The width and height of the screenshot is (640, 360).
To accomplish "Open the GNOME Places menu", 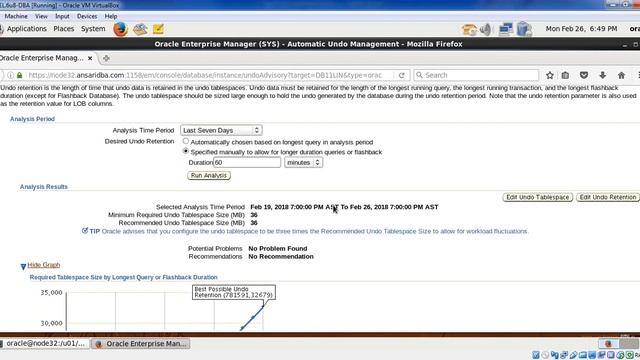I will click(64, 29).
